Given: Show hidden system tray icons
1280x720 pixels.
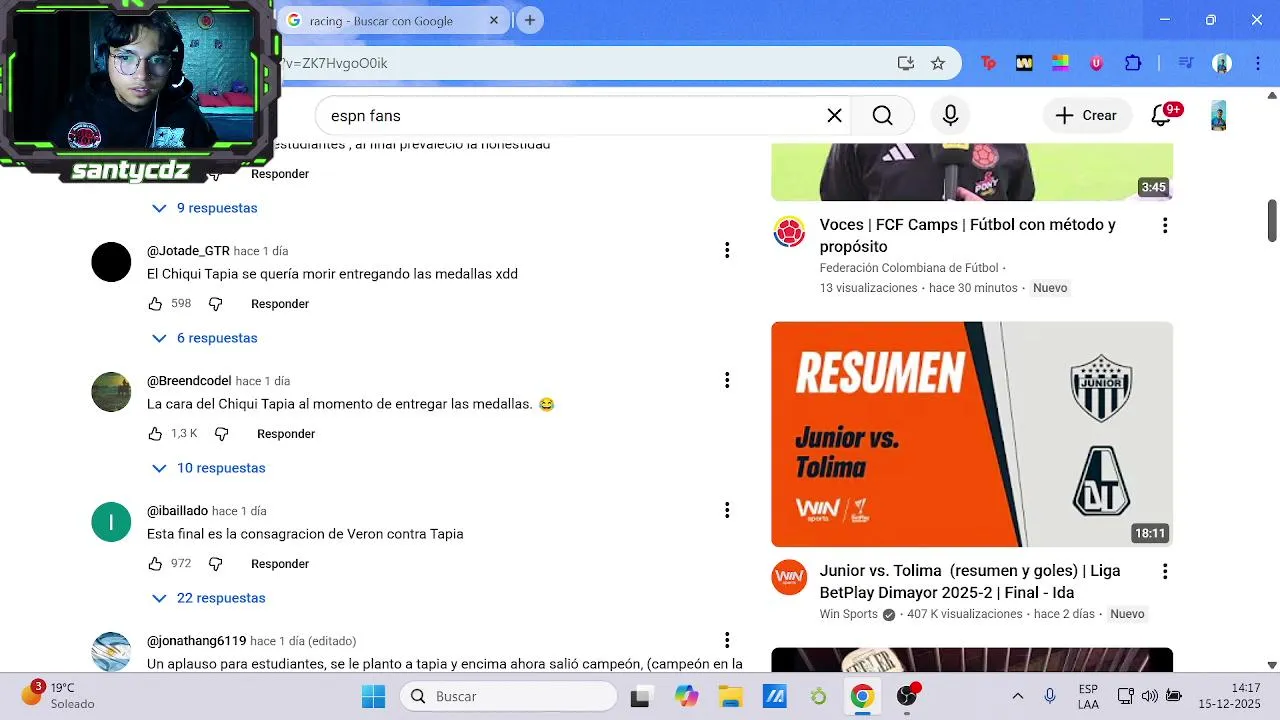Looking at the screenshot, I should coord(1018,696).
